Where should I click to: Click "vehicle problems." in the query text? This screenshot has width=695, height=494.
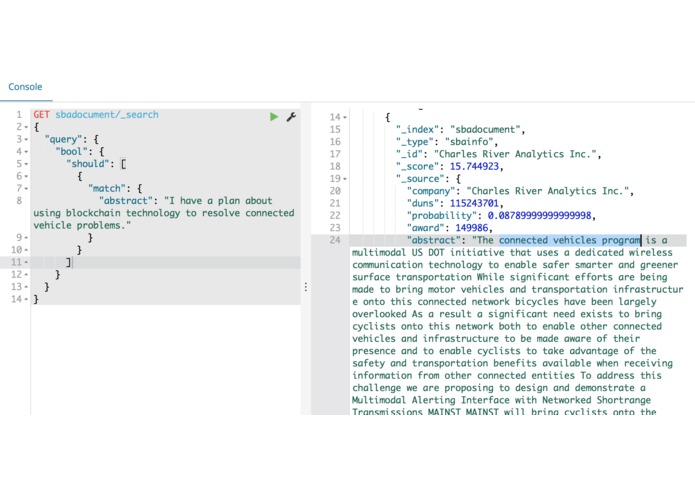coord(82,226)
